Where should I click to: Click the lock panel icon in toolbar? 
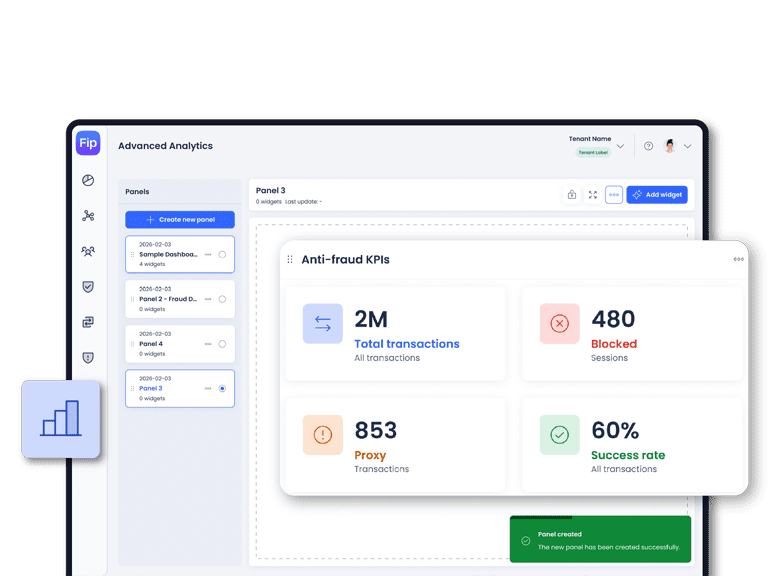point(572,195)
